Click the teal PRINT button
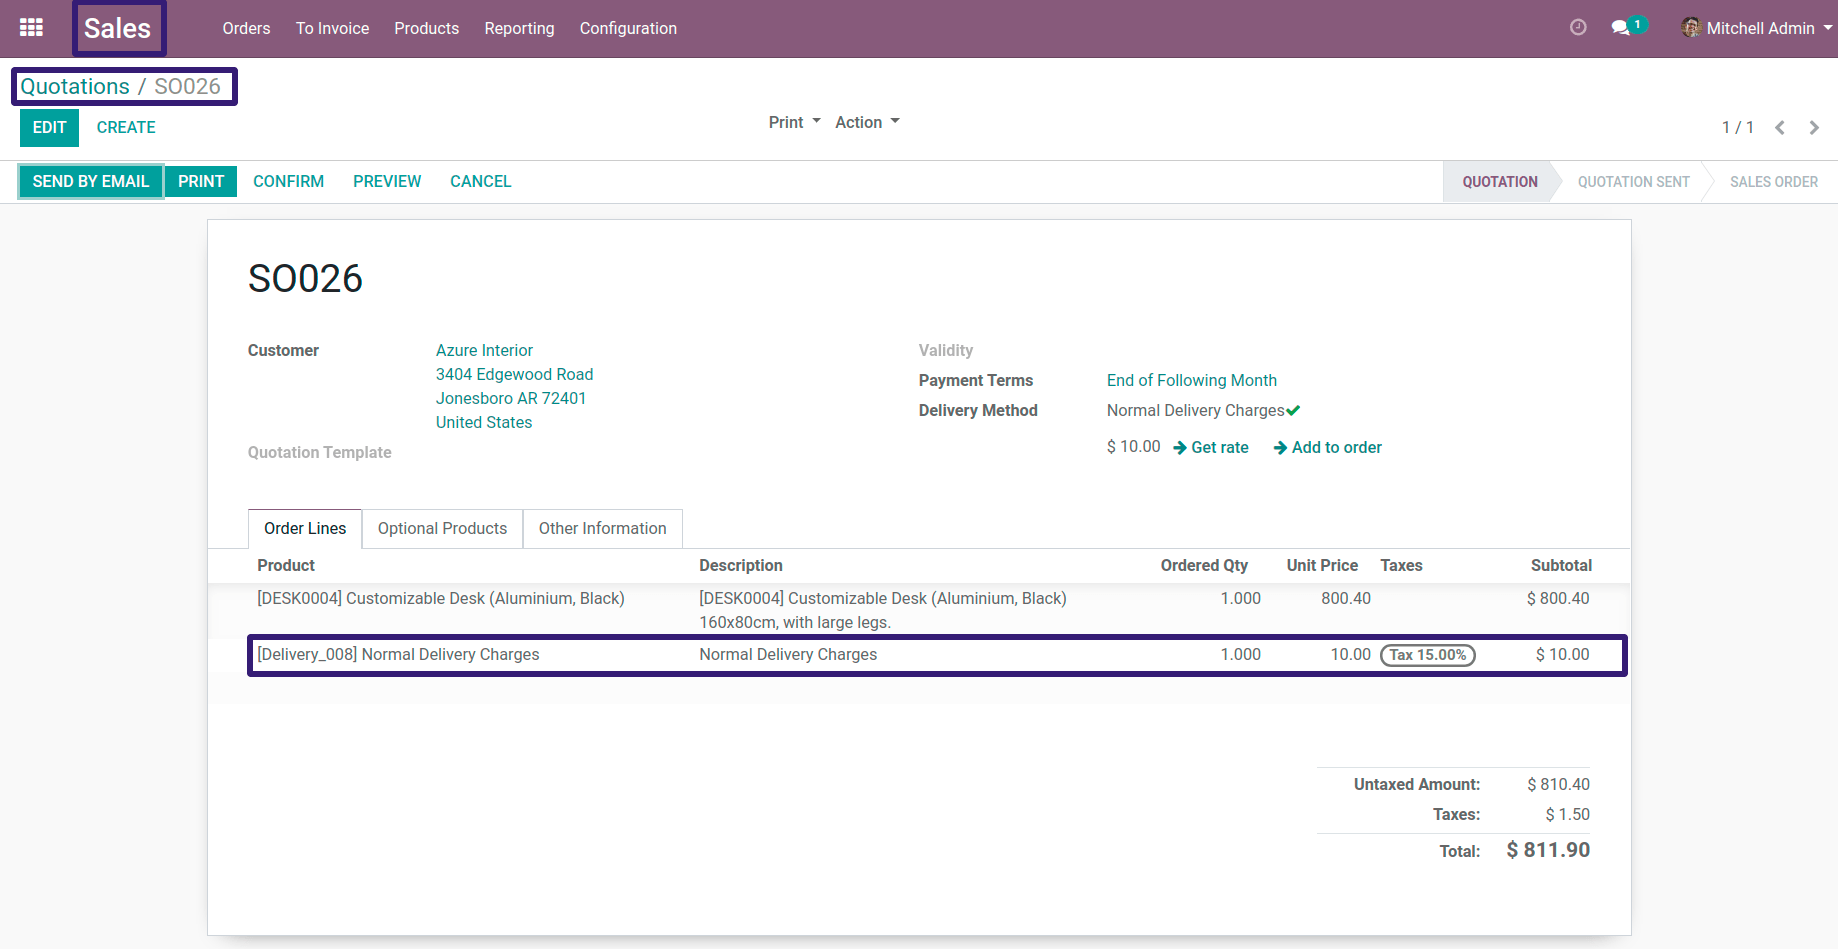The image size is (1838, 949). pos(201,181)
